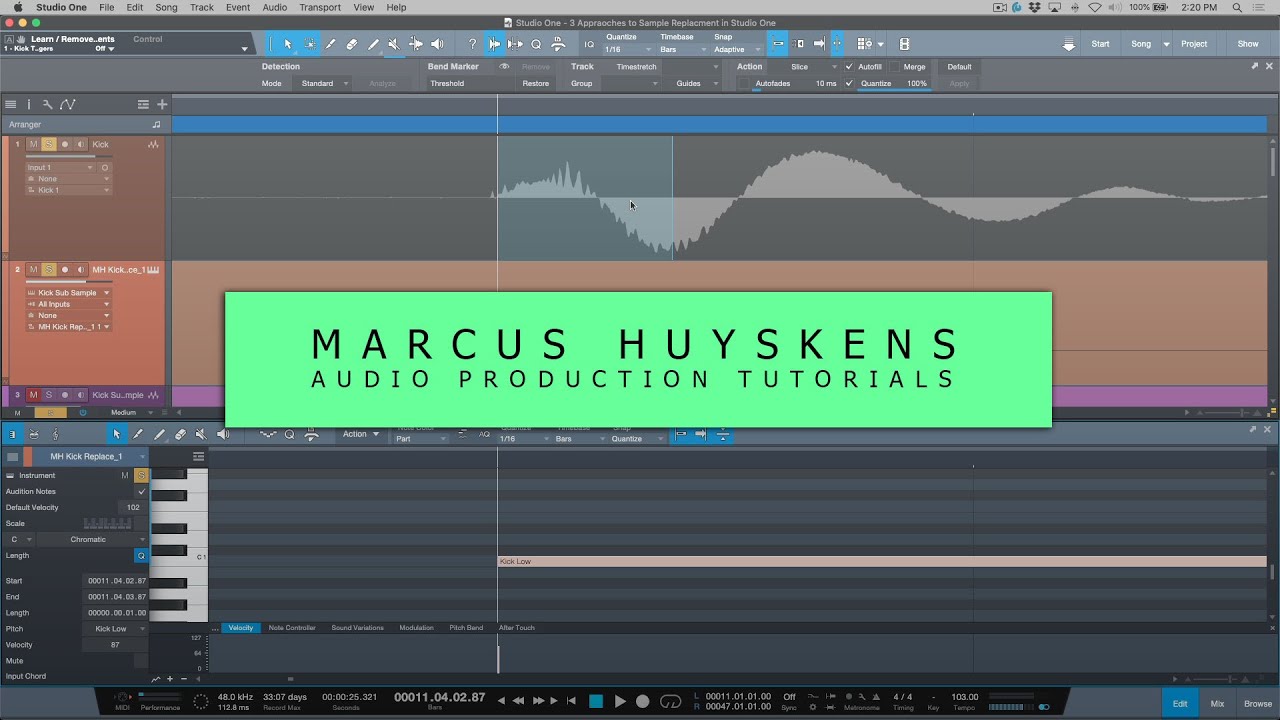Switch to the Pitch Bend tab
Screen dimensions: 1280x720
[x=466, y=628]
